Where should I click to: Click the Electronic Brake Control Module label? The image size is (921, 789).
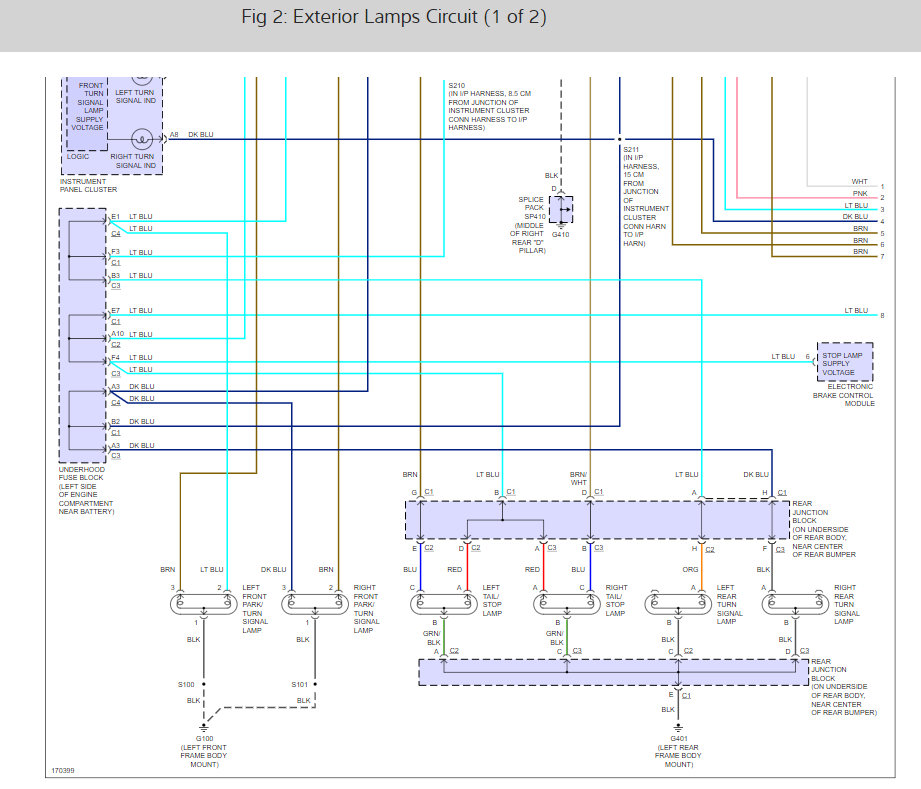(x=843, y=395)
